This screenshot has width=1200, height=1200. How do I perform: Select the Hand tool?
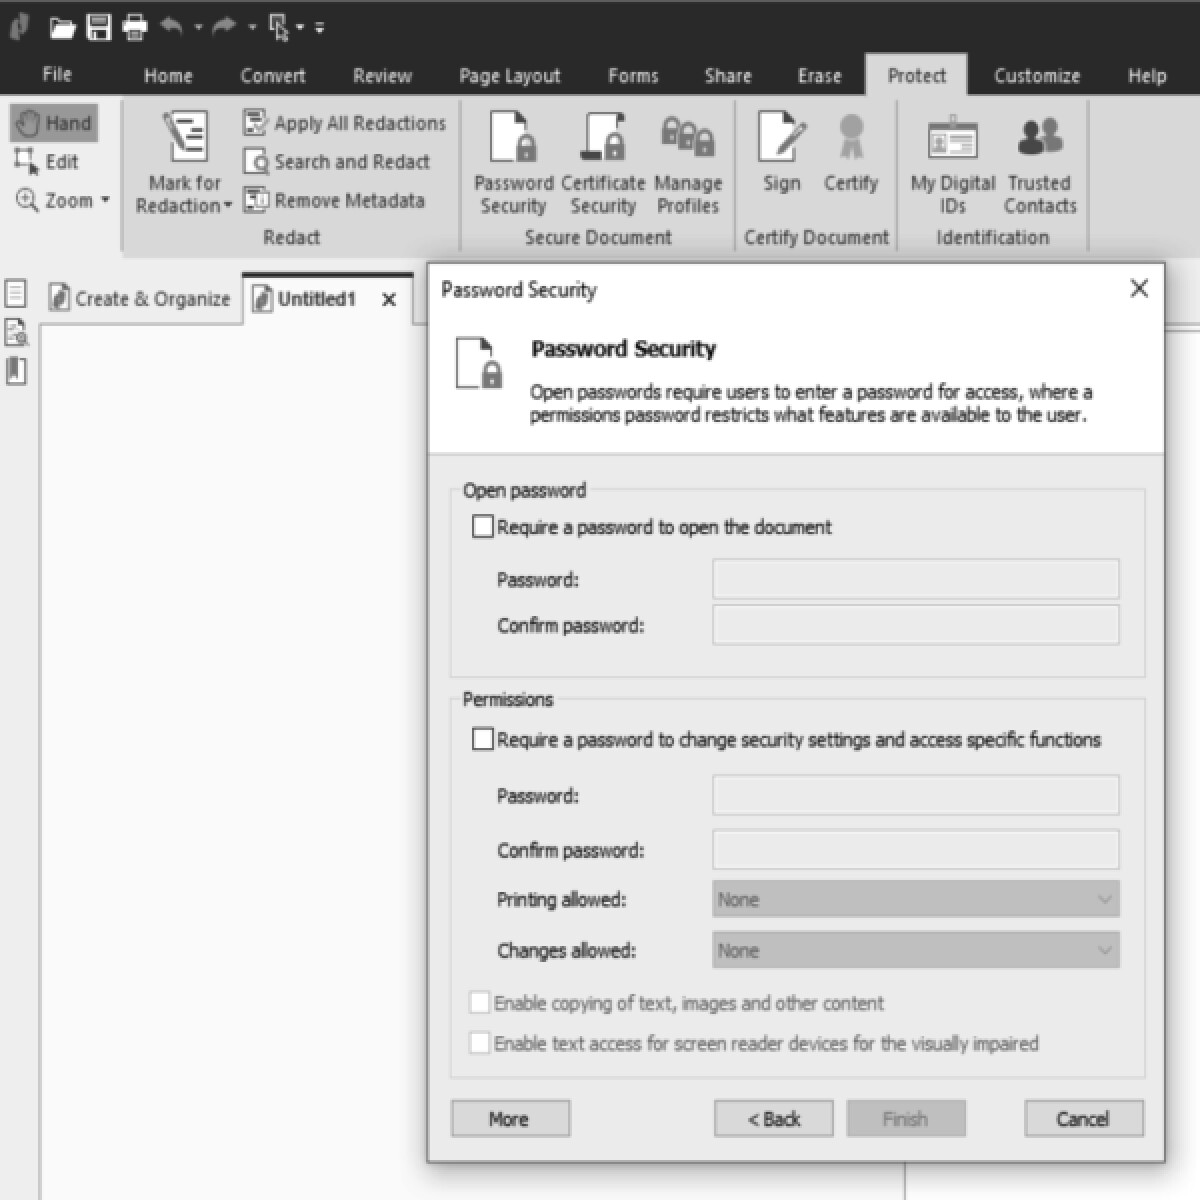(x=52, y=123)
